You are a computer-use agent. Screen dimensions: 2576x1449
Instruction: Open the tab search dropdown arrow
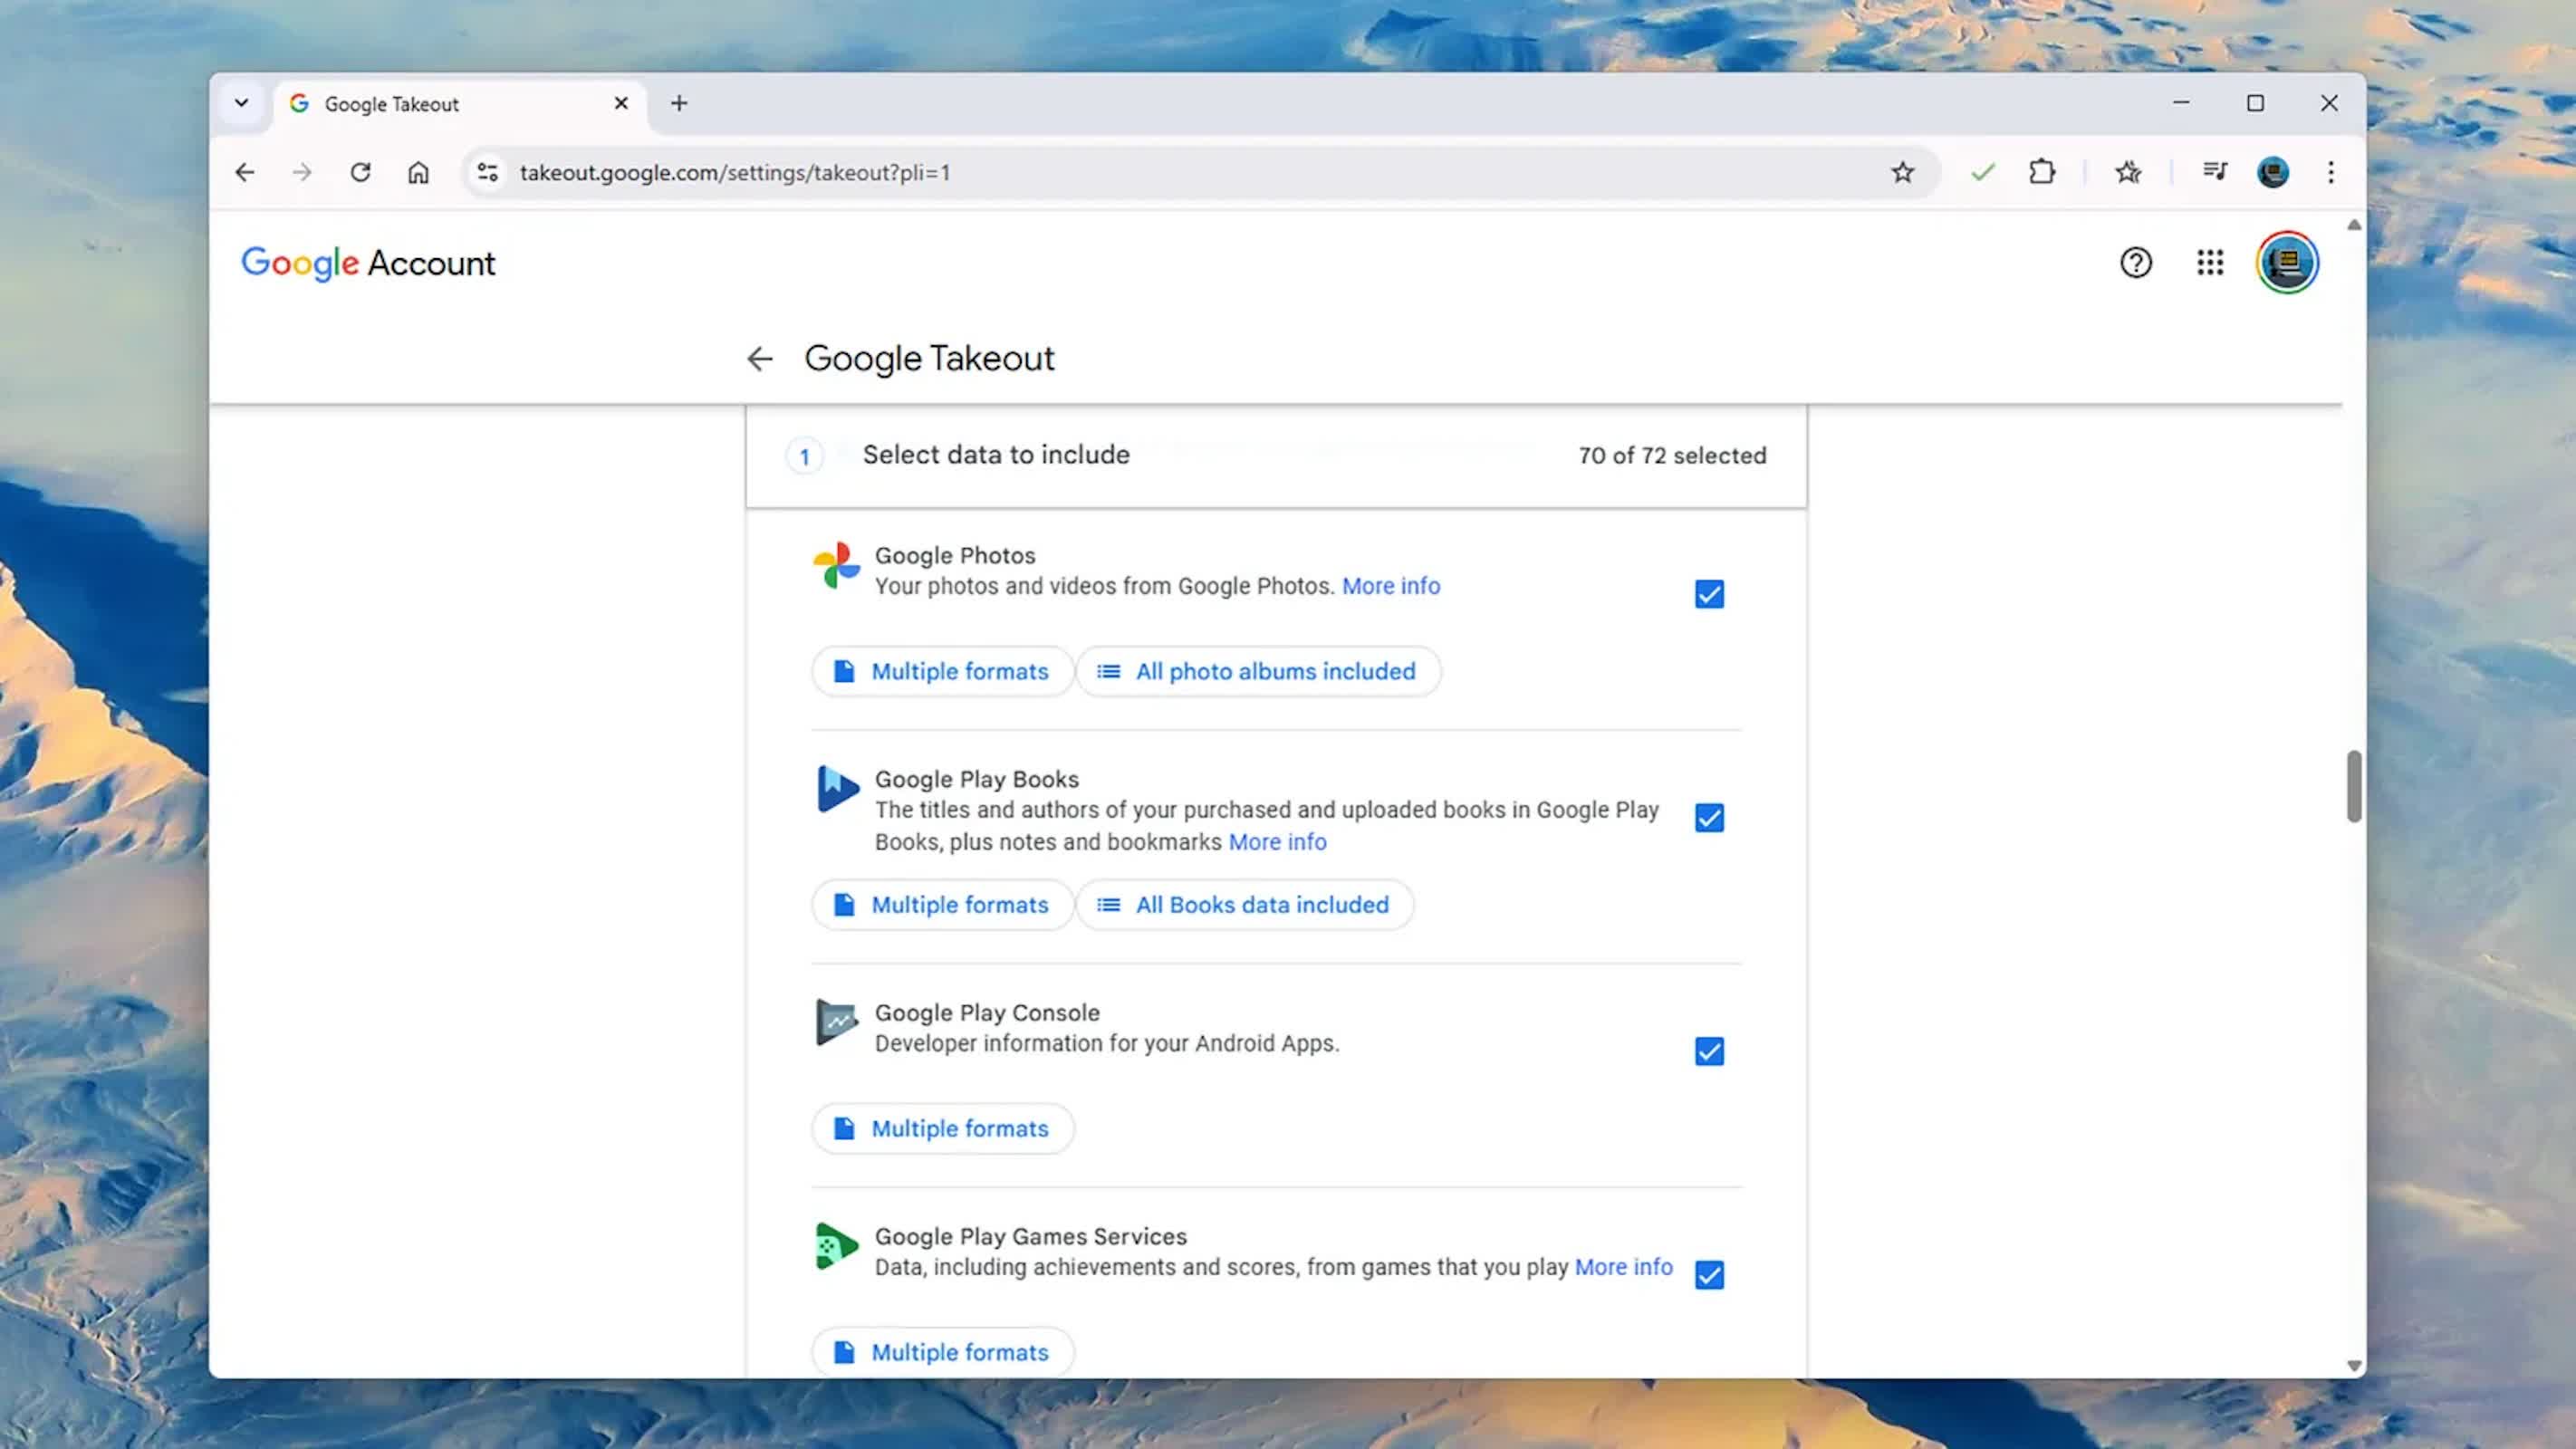pos(241,103)
